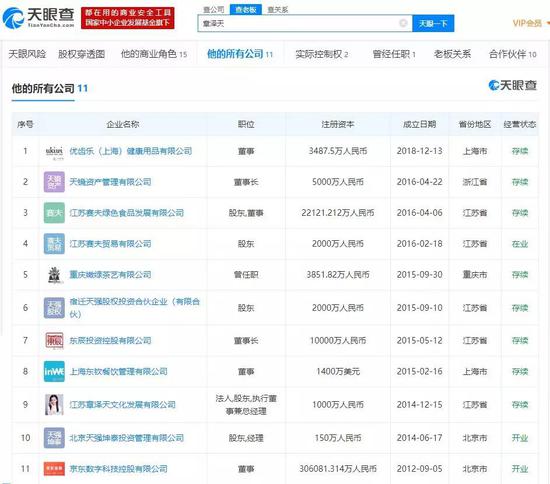Open the inWE logo of 上海东软餐饮管理有限公司
Image resolution: width=550 pixels, height=484 pixels.
pos(54,371)
